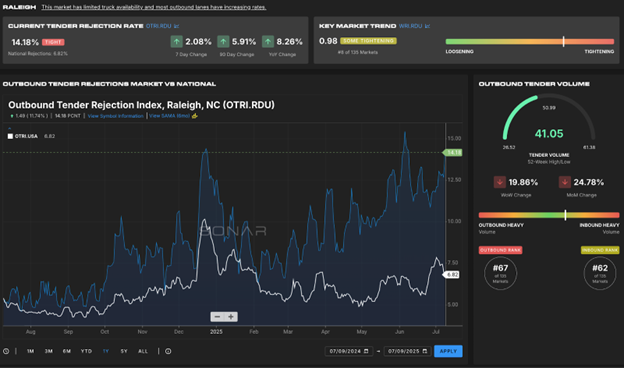Click the 90 Day Change up-arrow icon

point(223,41)
